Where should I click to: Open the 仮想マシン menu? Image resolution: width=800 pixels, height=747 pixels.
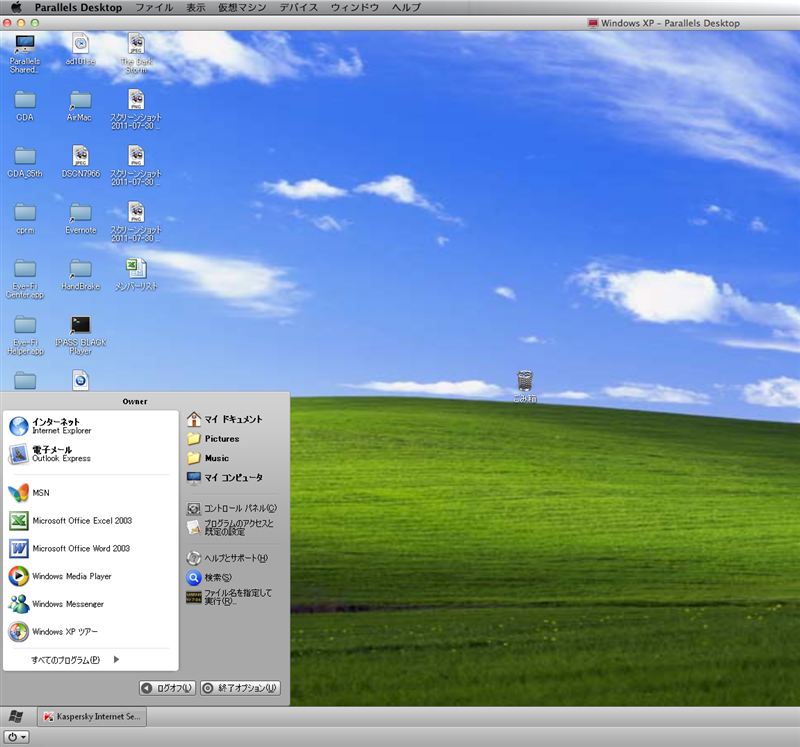pyautogui.click(x=242, y=7)
